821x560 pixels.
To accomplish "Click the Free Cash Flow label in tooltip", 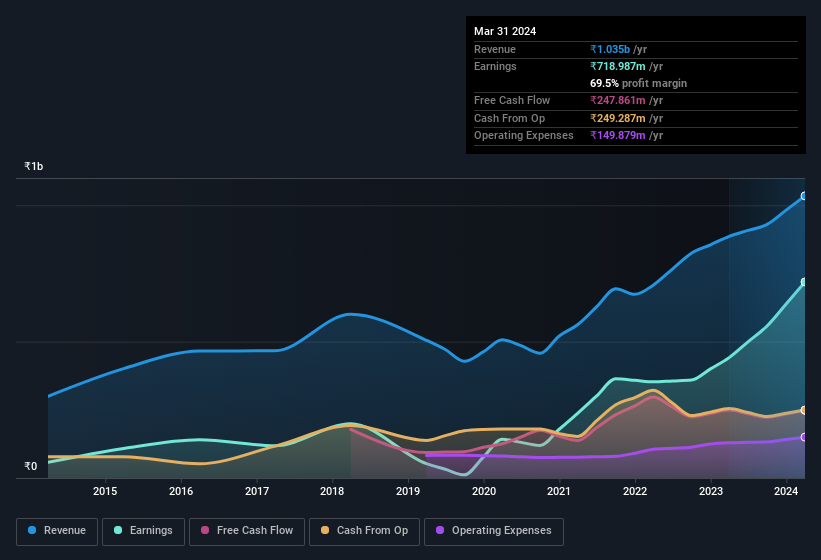I will (512, 100).
